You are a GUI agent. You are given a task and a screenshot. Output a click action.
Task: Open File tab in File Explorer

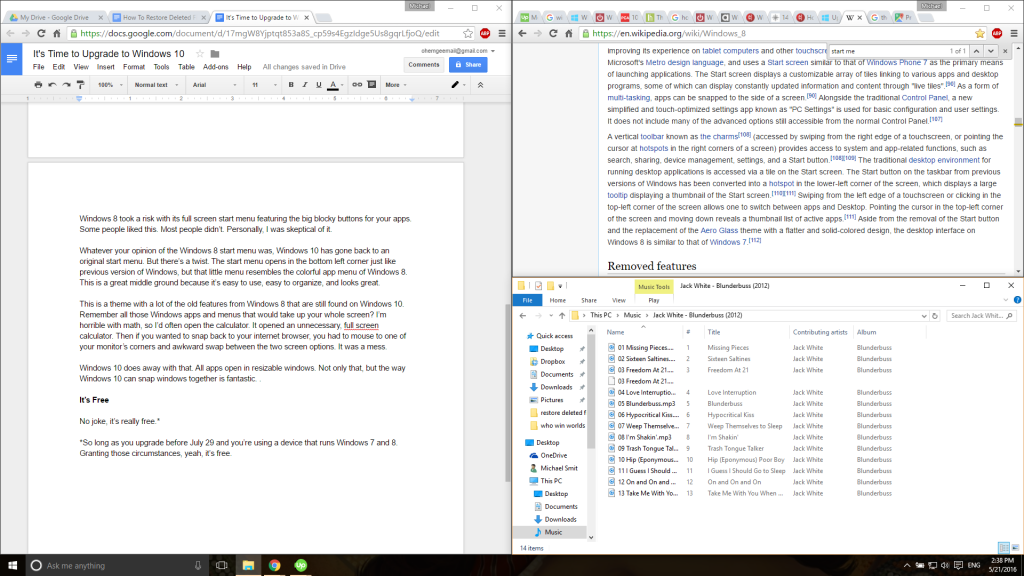coord(527,300)
